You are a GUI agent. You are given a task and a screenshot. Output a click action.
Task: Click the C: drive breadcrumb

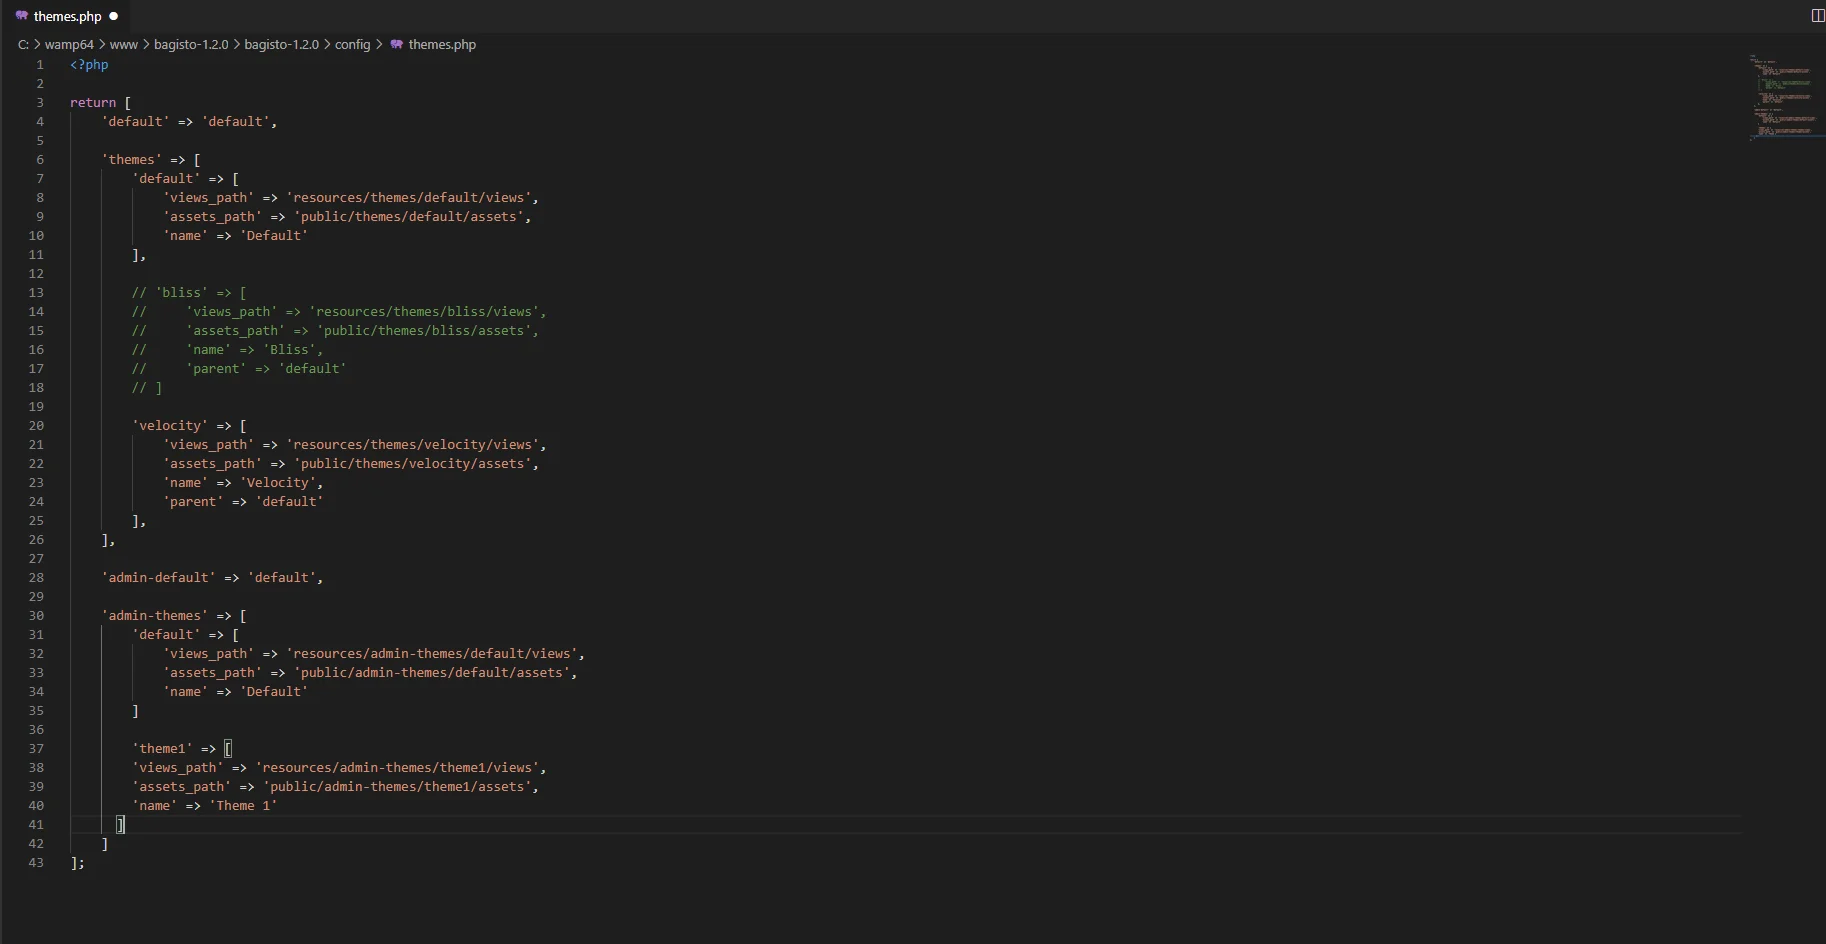click(x=23, y=45)
